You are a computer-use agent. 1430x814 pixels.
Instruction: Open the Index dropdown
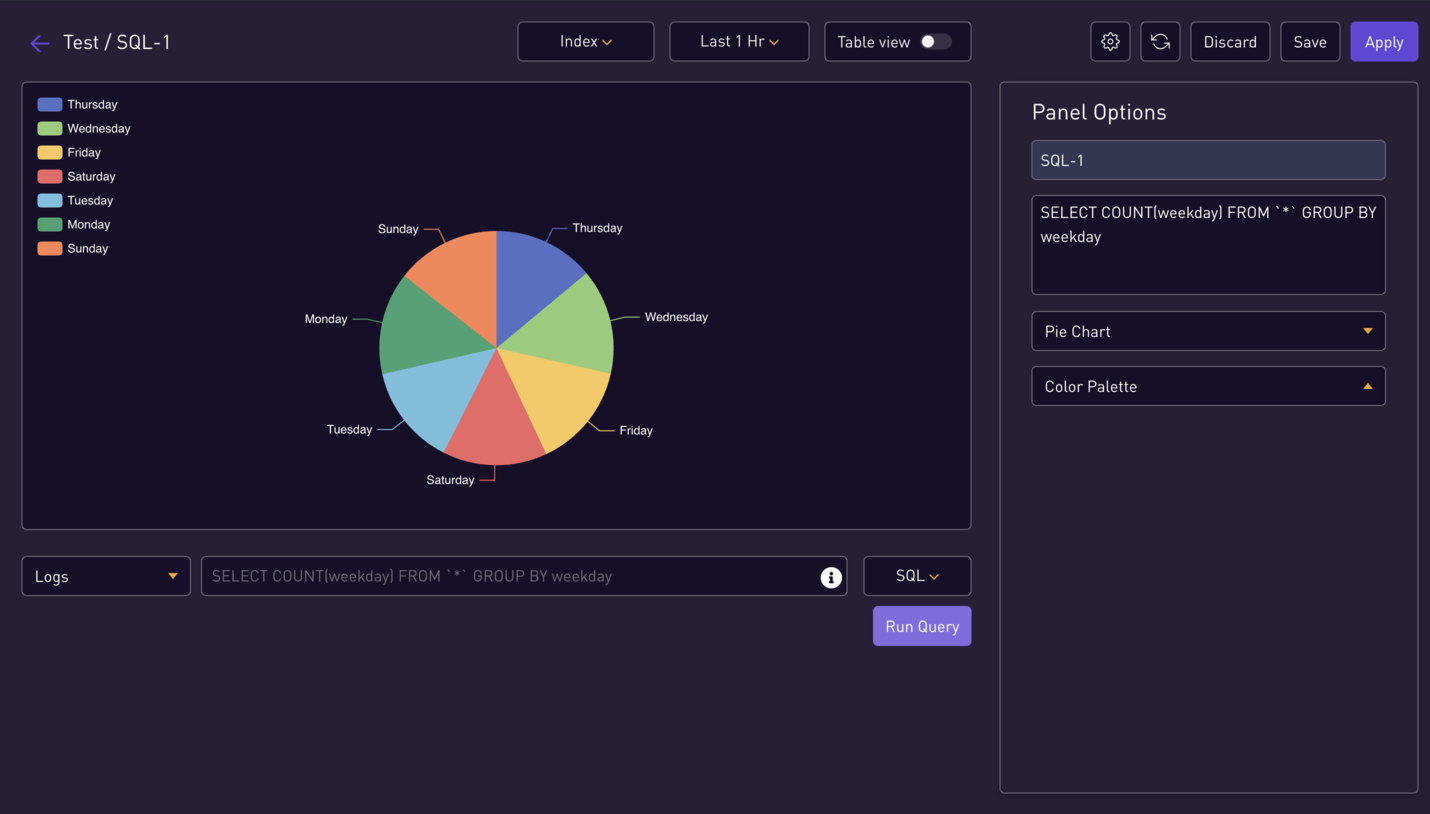point(586,42)
